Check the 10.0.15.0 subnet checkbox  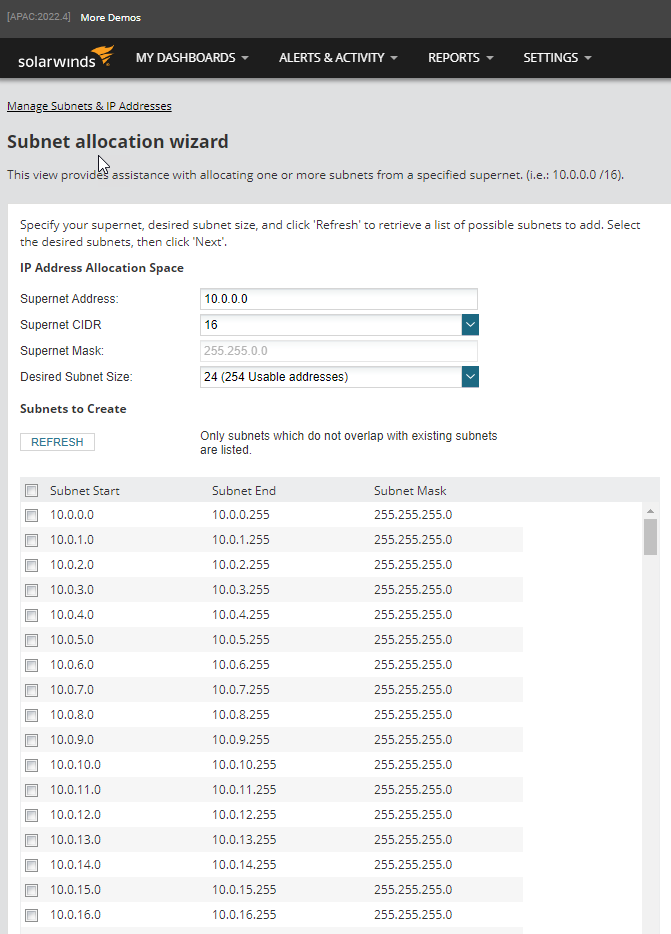(32, 891)
